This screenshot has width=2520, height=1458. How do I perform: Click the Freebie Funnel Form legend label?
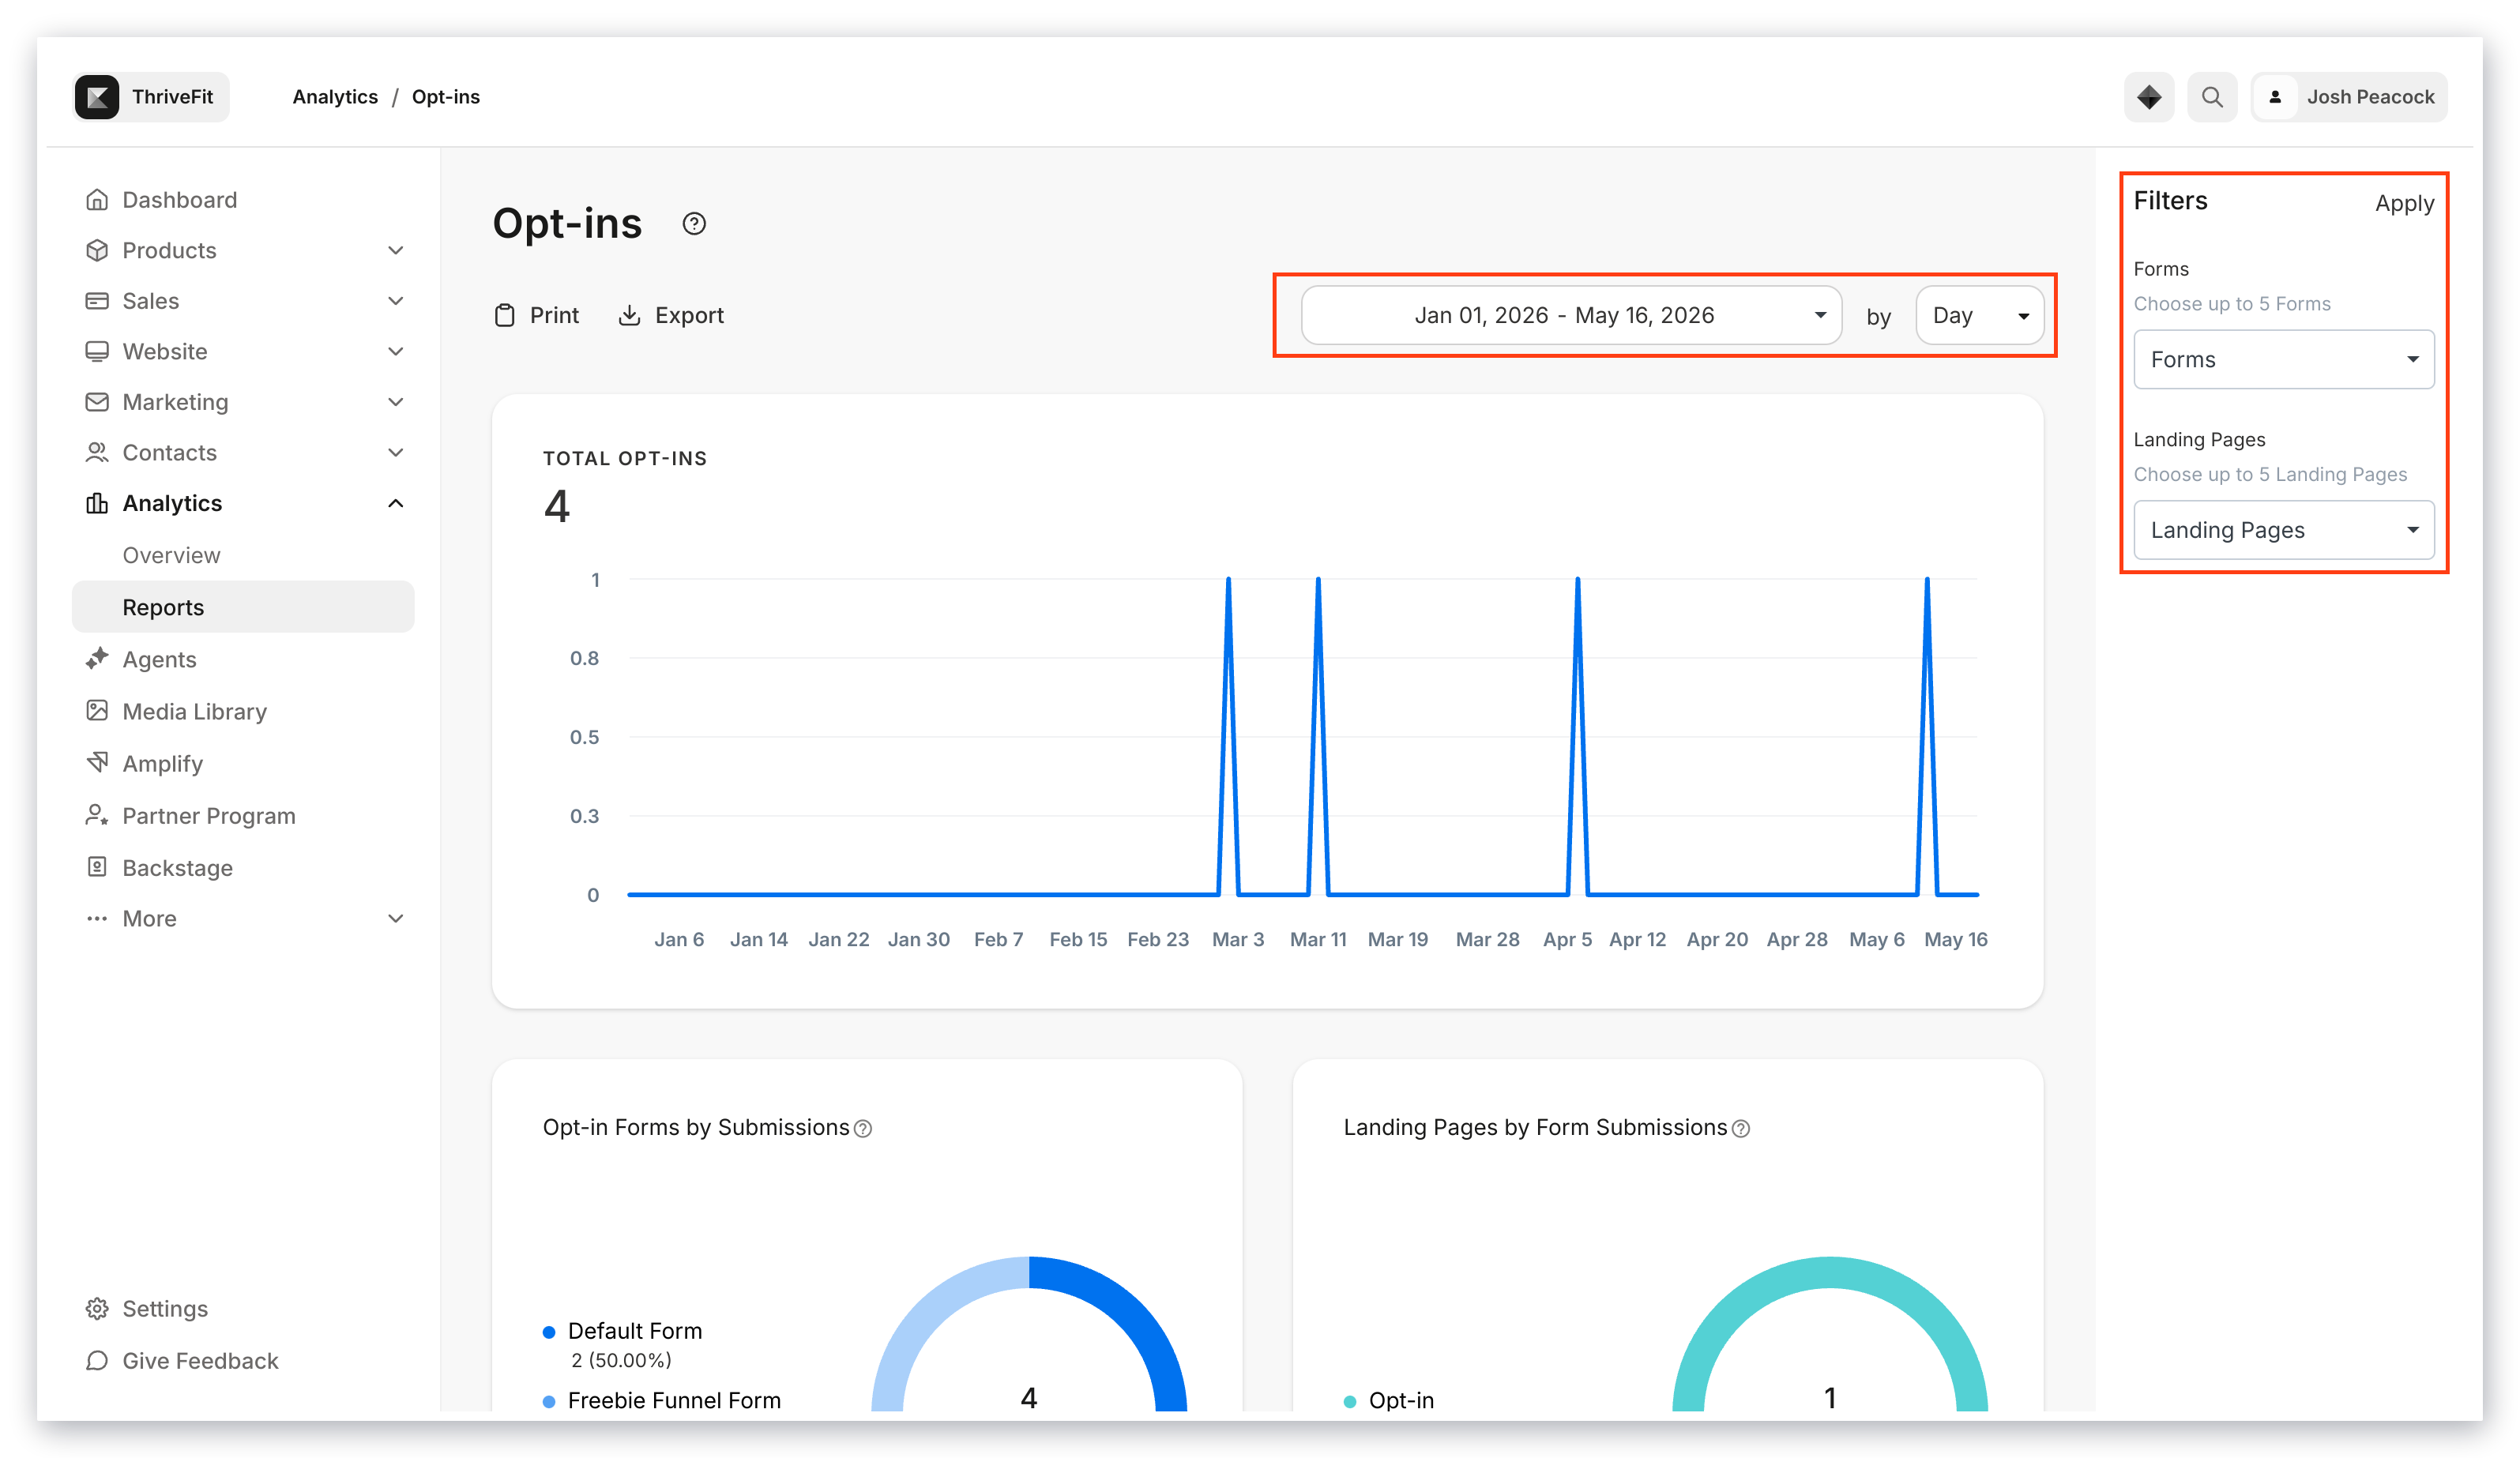(x=674, y=1400)
